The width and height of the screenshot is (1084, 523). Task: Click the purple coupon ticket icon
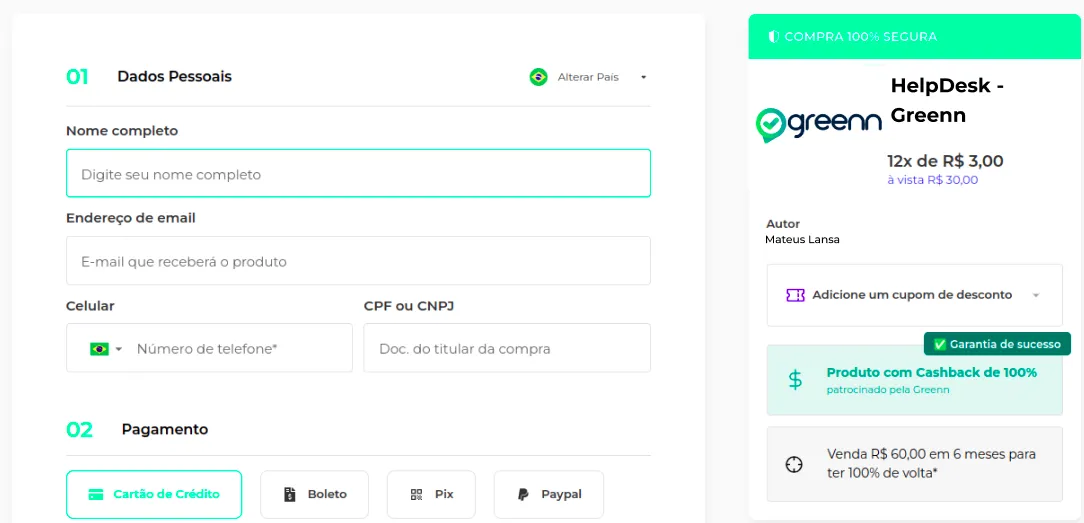tap(796, 295)
